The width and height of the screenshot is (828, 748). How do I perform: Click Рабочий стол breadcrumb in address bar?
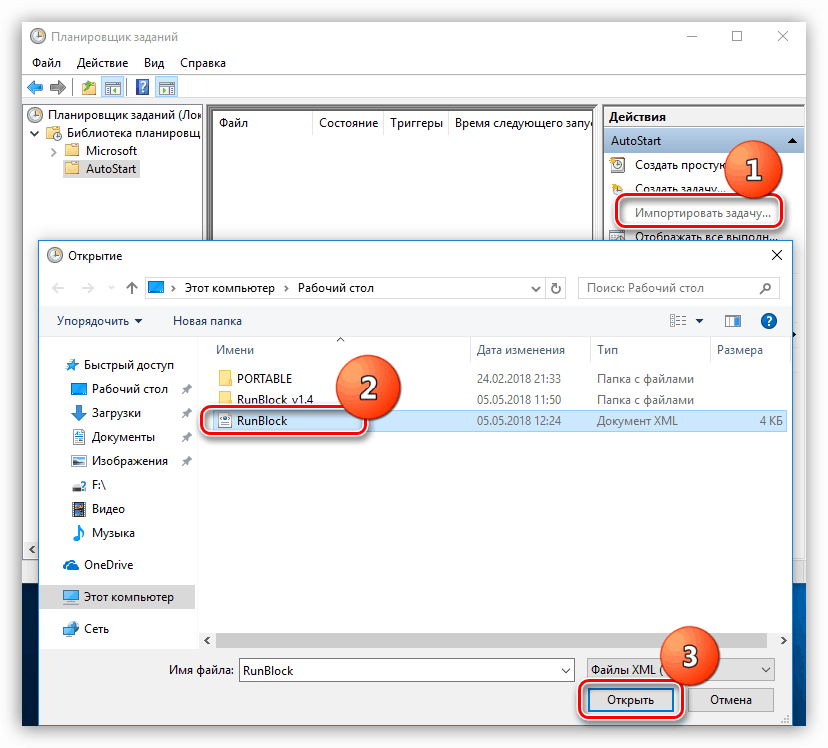(336, 288)
